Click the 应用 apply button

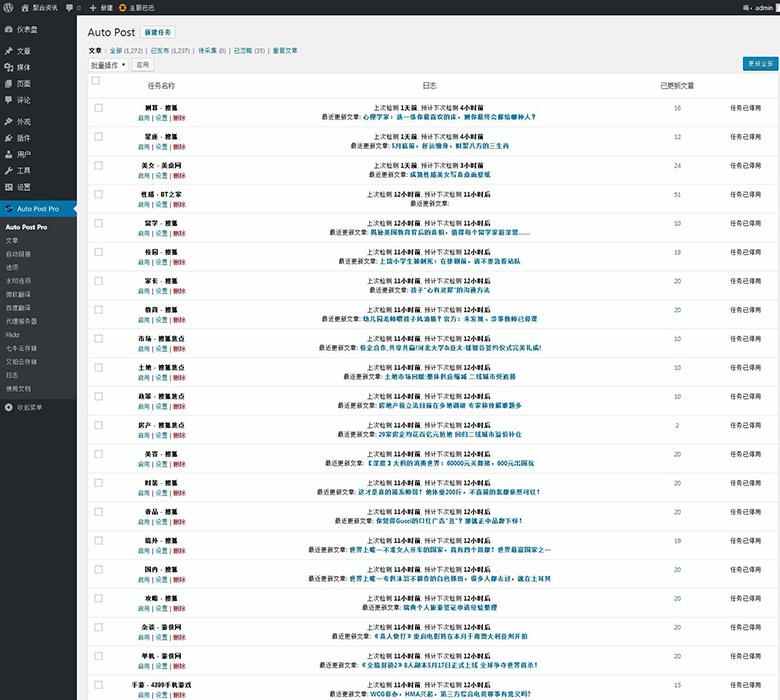[143, 65]
